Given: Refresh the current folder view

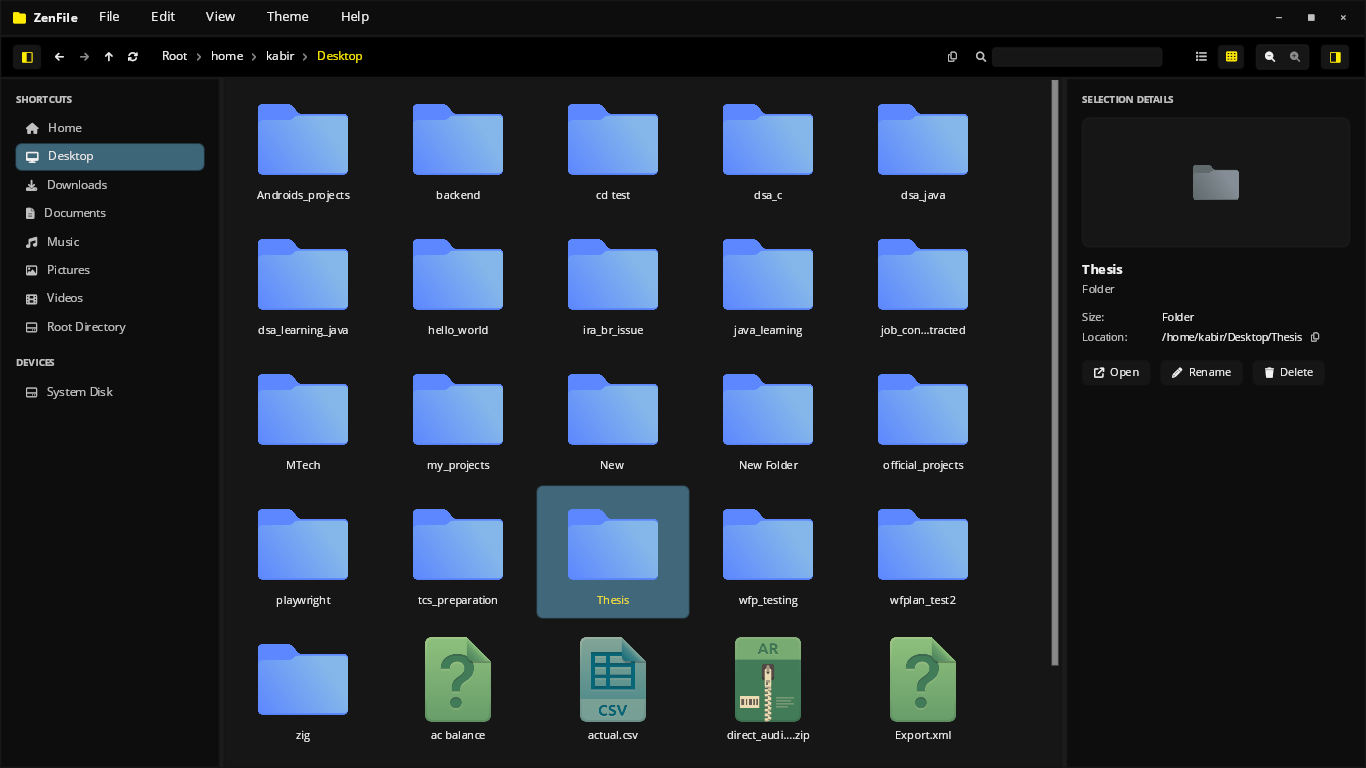Looking at the screenshot, I should click(x=133, y=57).
